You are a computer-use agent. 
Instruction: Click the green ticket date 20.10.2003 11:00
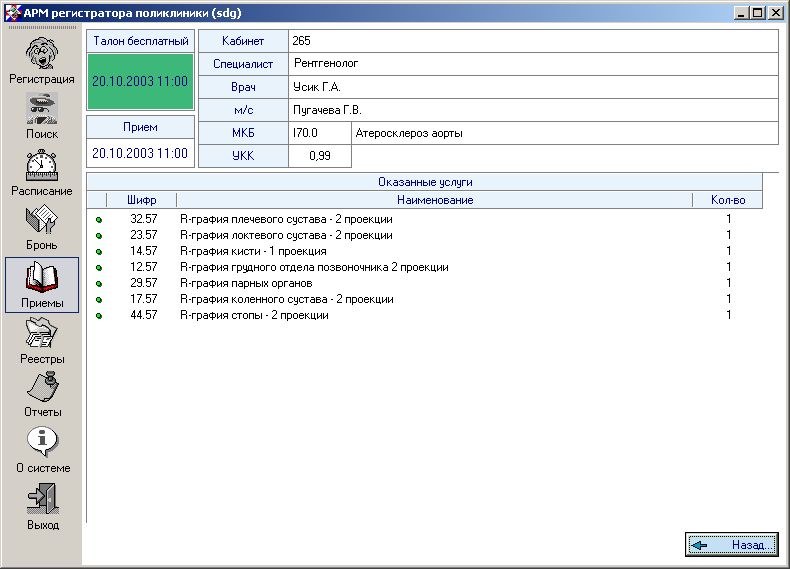[x=140, y=82]
